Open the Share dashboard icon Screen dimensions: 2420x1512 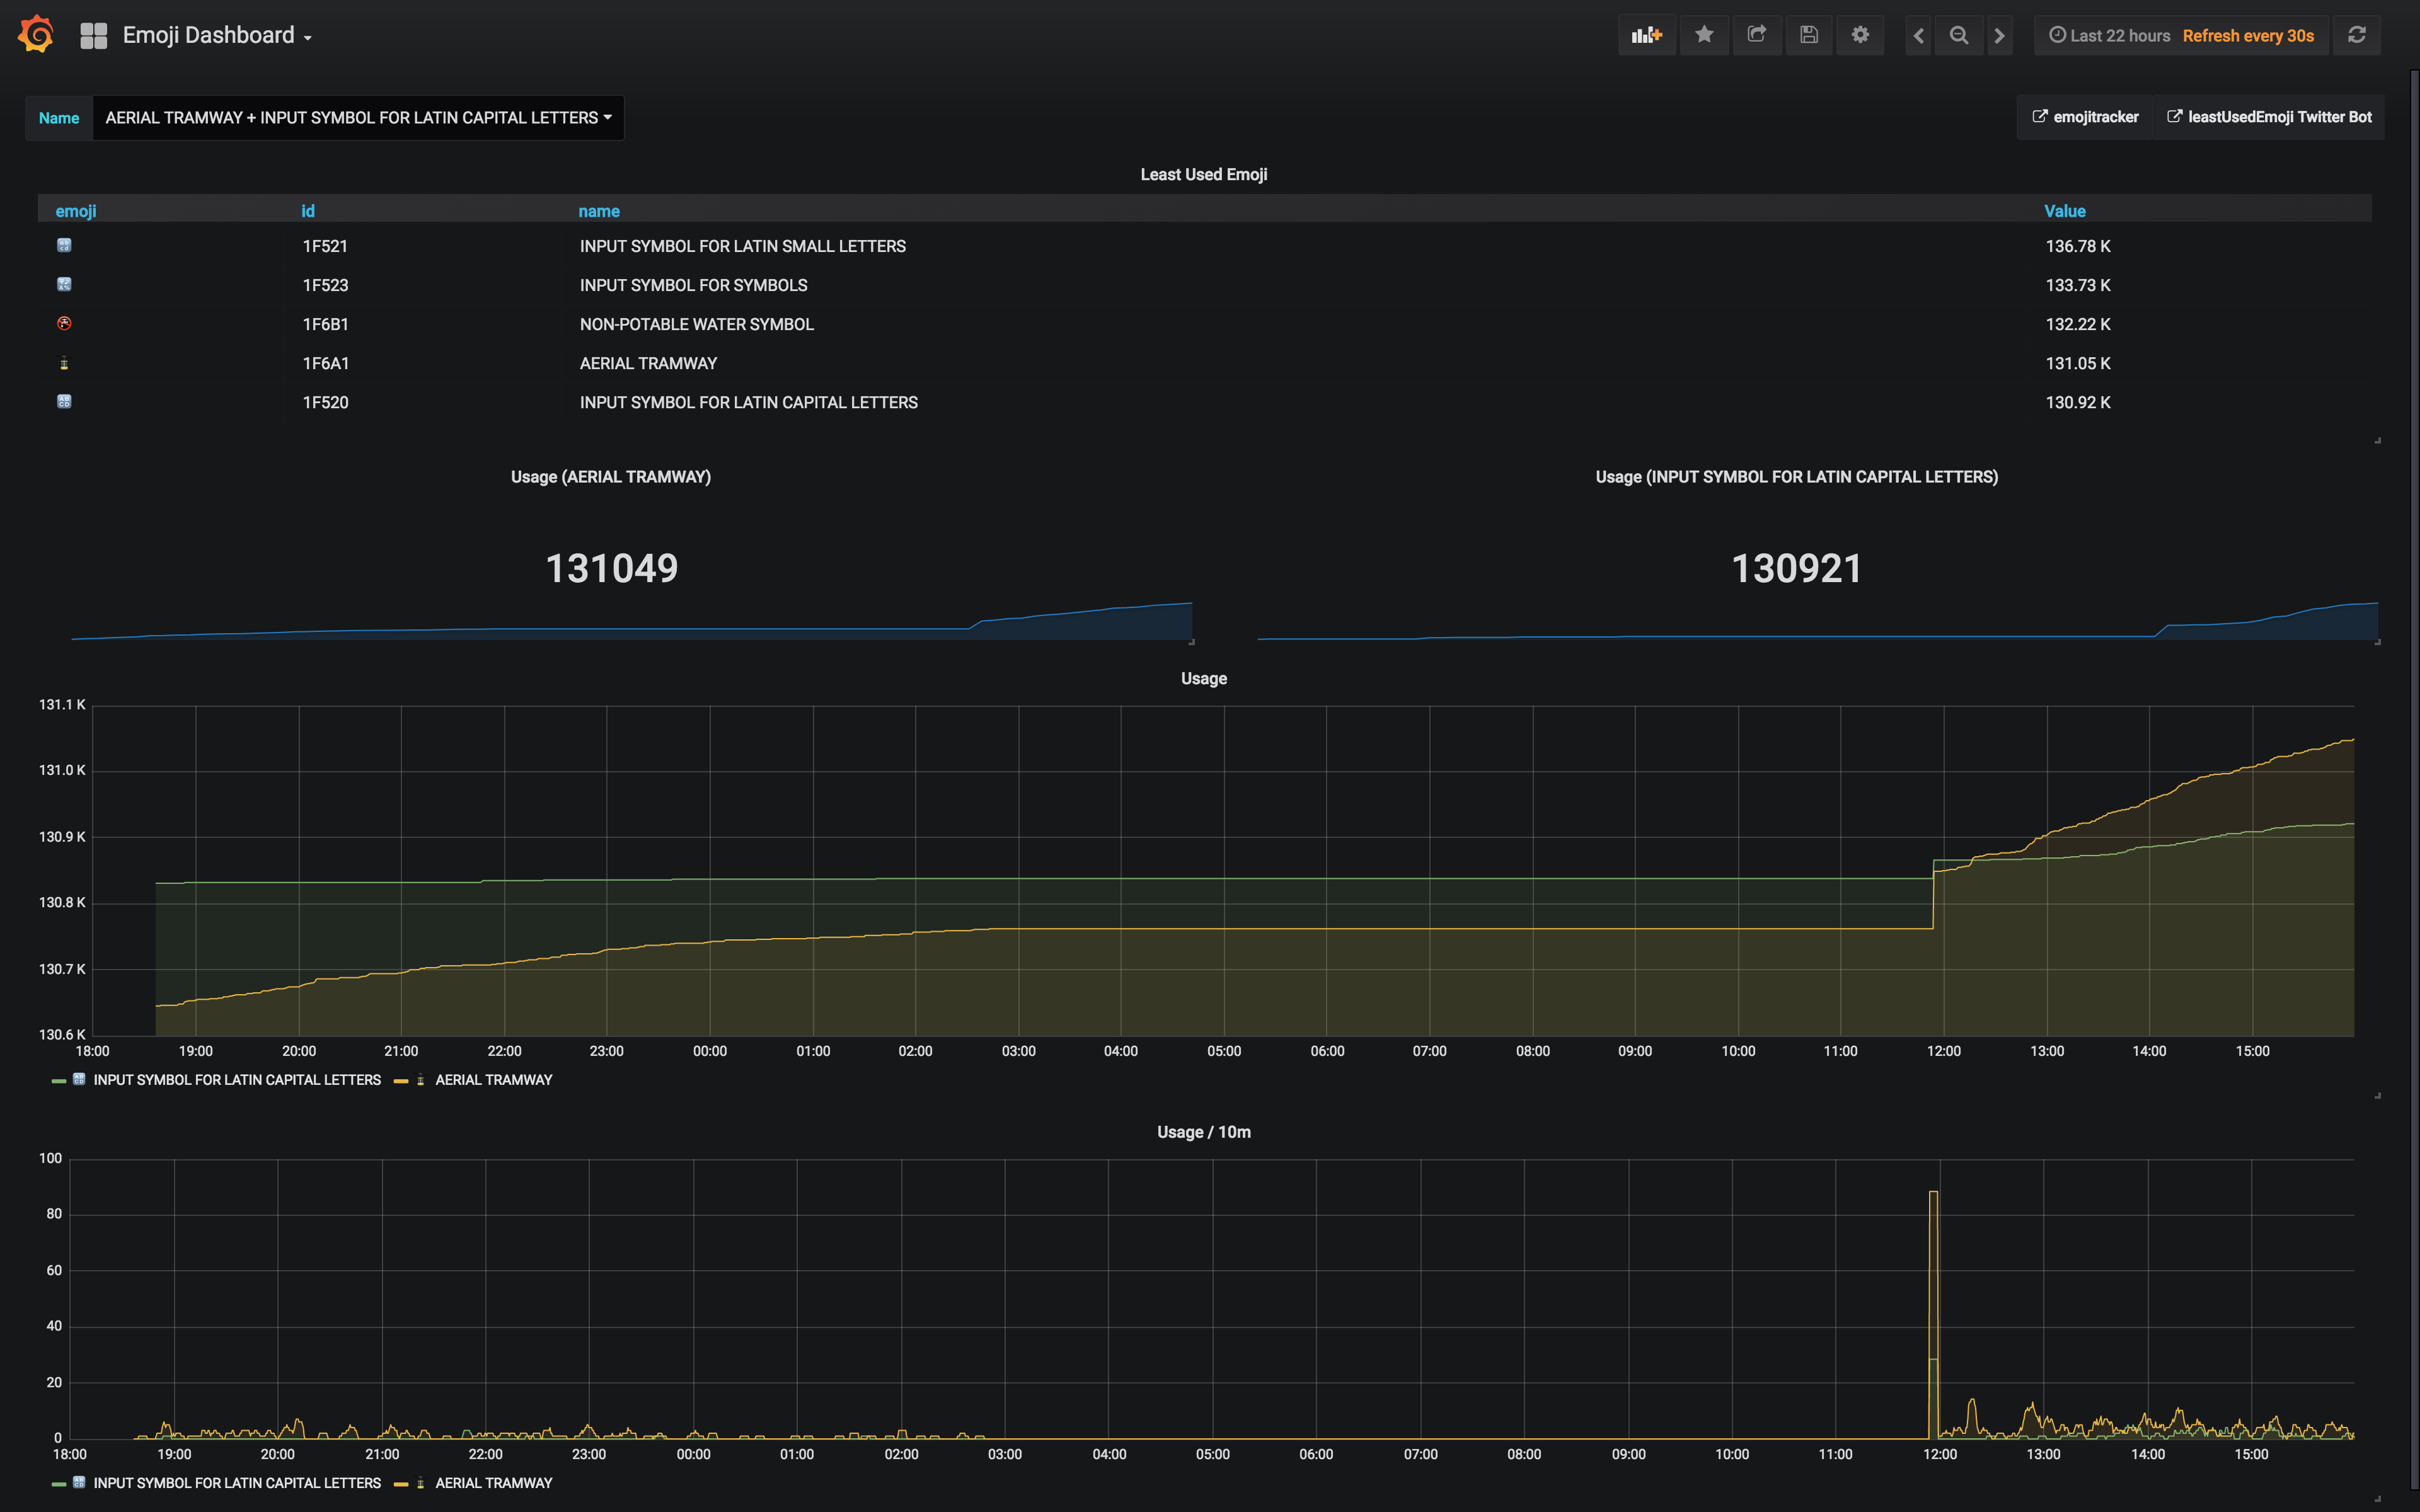tap(1757, 34)
